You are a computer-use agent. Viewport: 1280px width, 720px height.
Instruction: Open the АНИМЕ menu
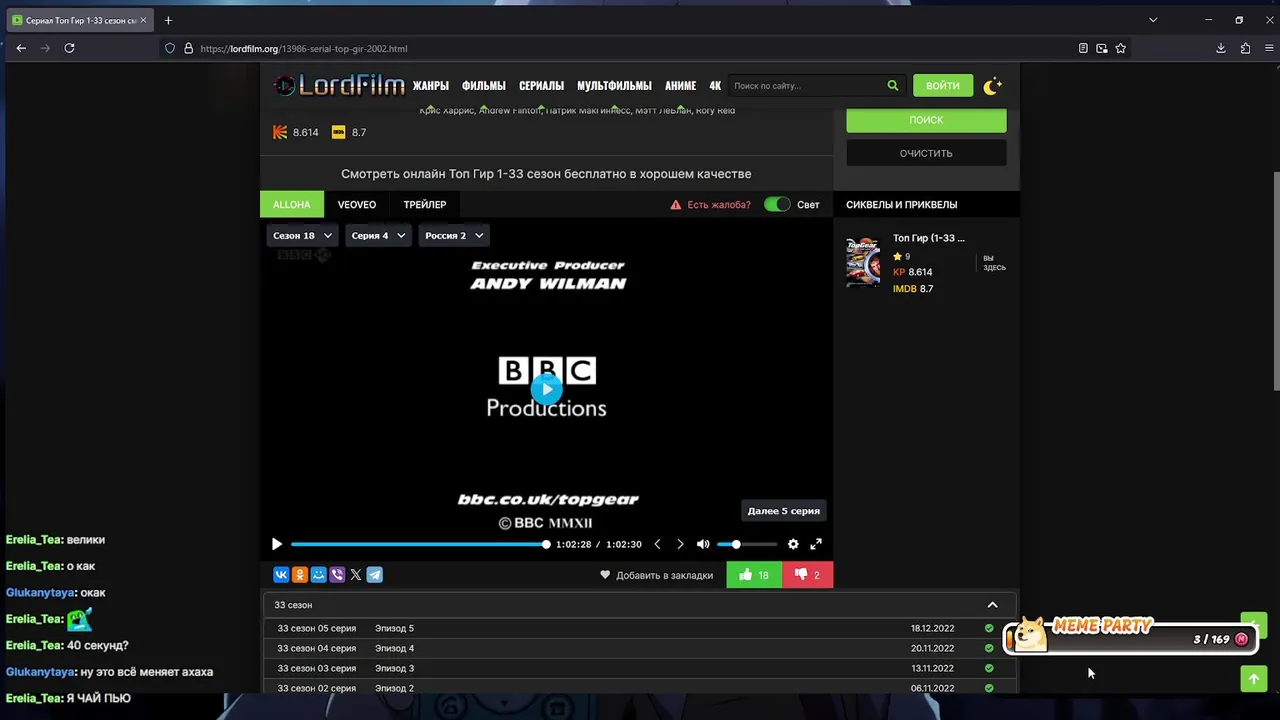(x=681, y=86)
